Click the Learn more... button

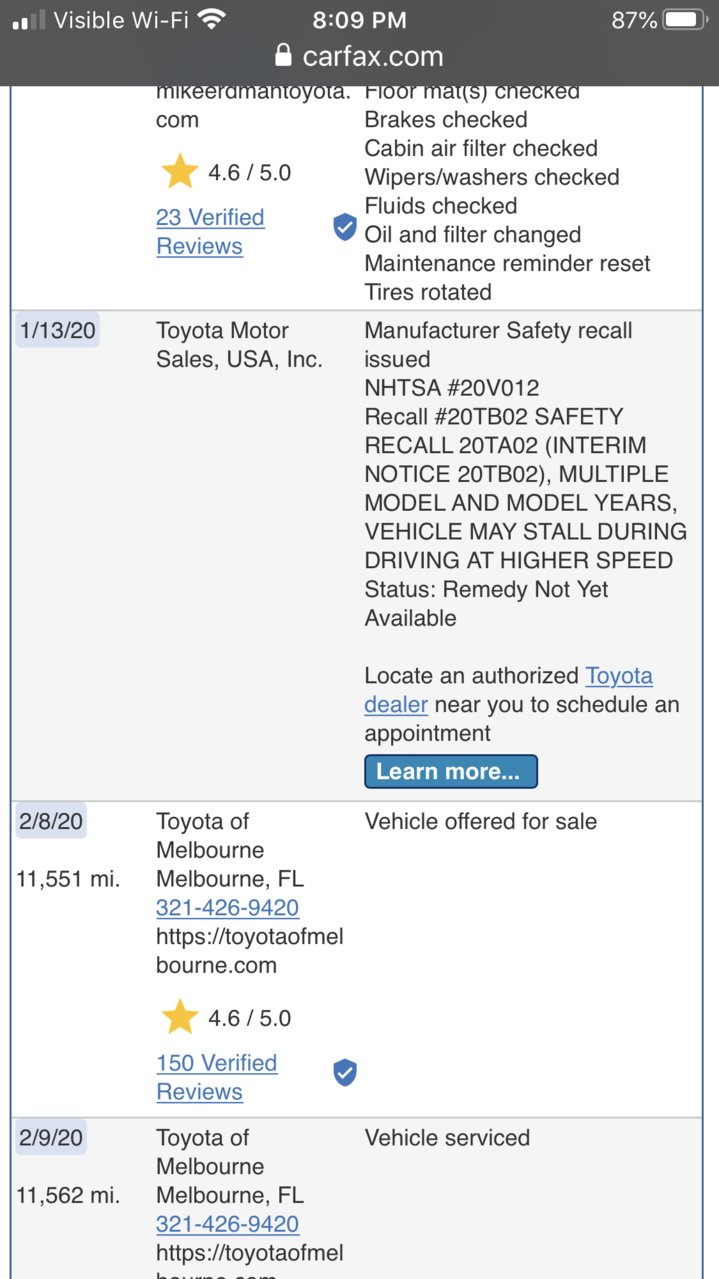(450, 771)
